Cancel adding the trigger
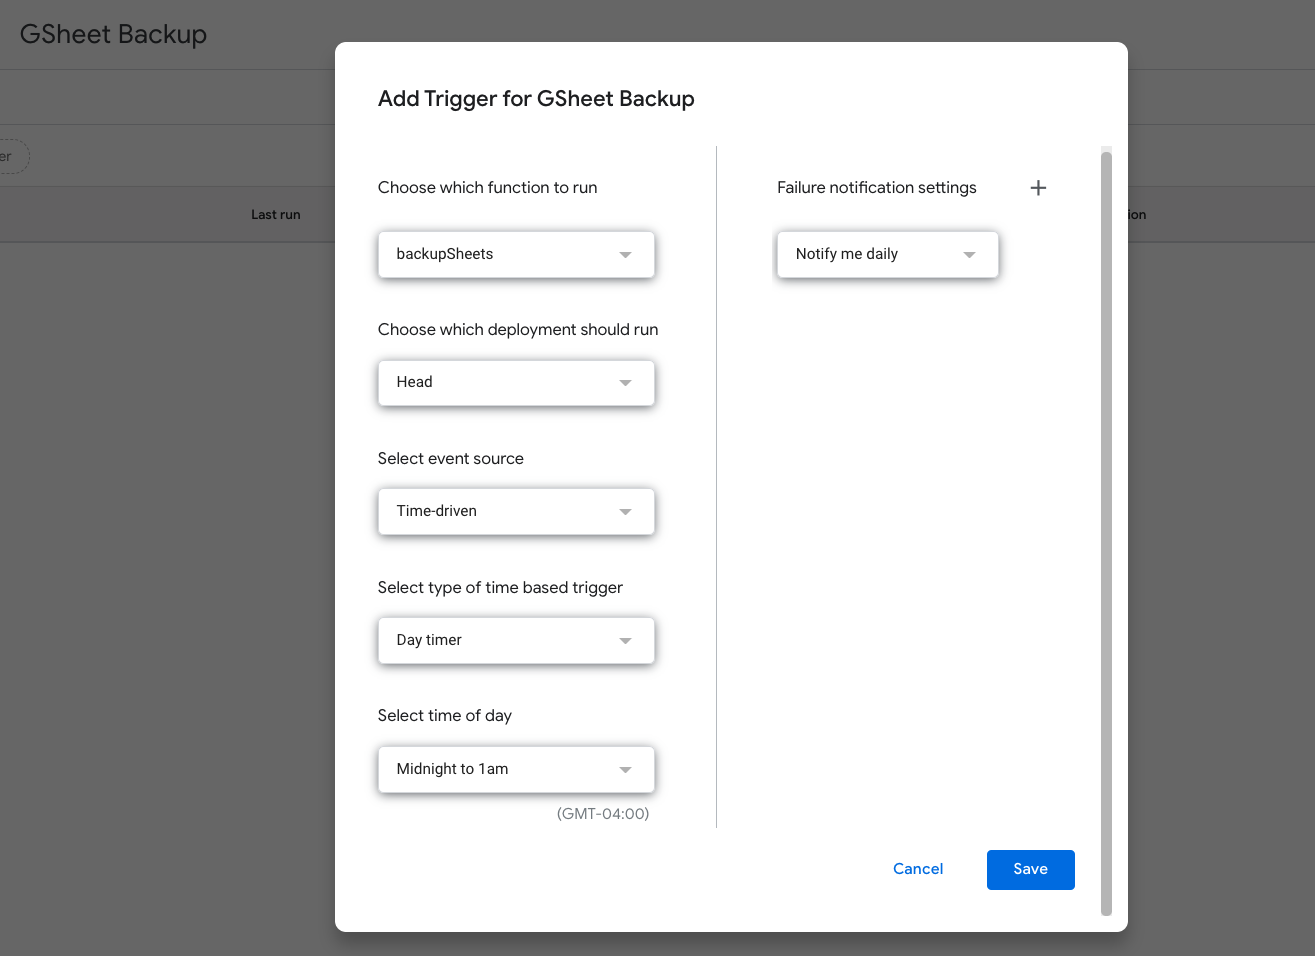This screenshot has width=1315, height=956. [917, 869]
